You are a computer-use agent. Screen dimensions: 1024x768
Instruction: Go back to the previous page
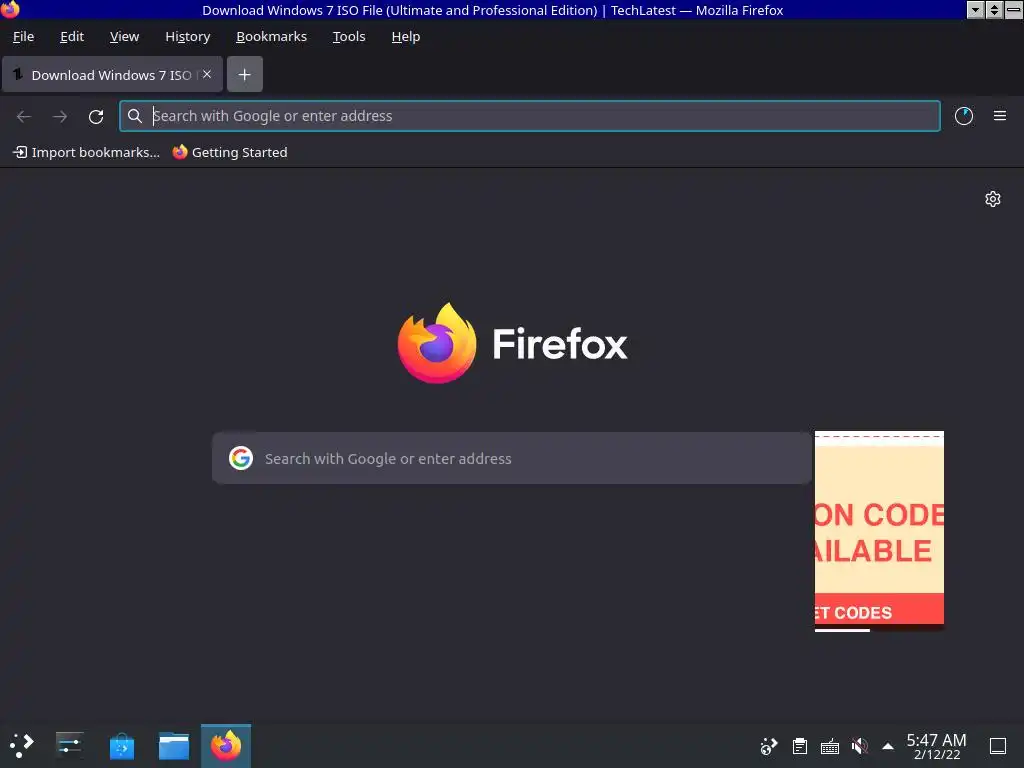coord(24,116)
